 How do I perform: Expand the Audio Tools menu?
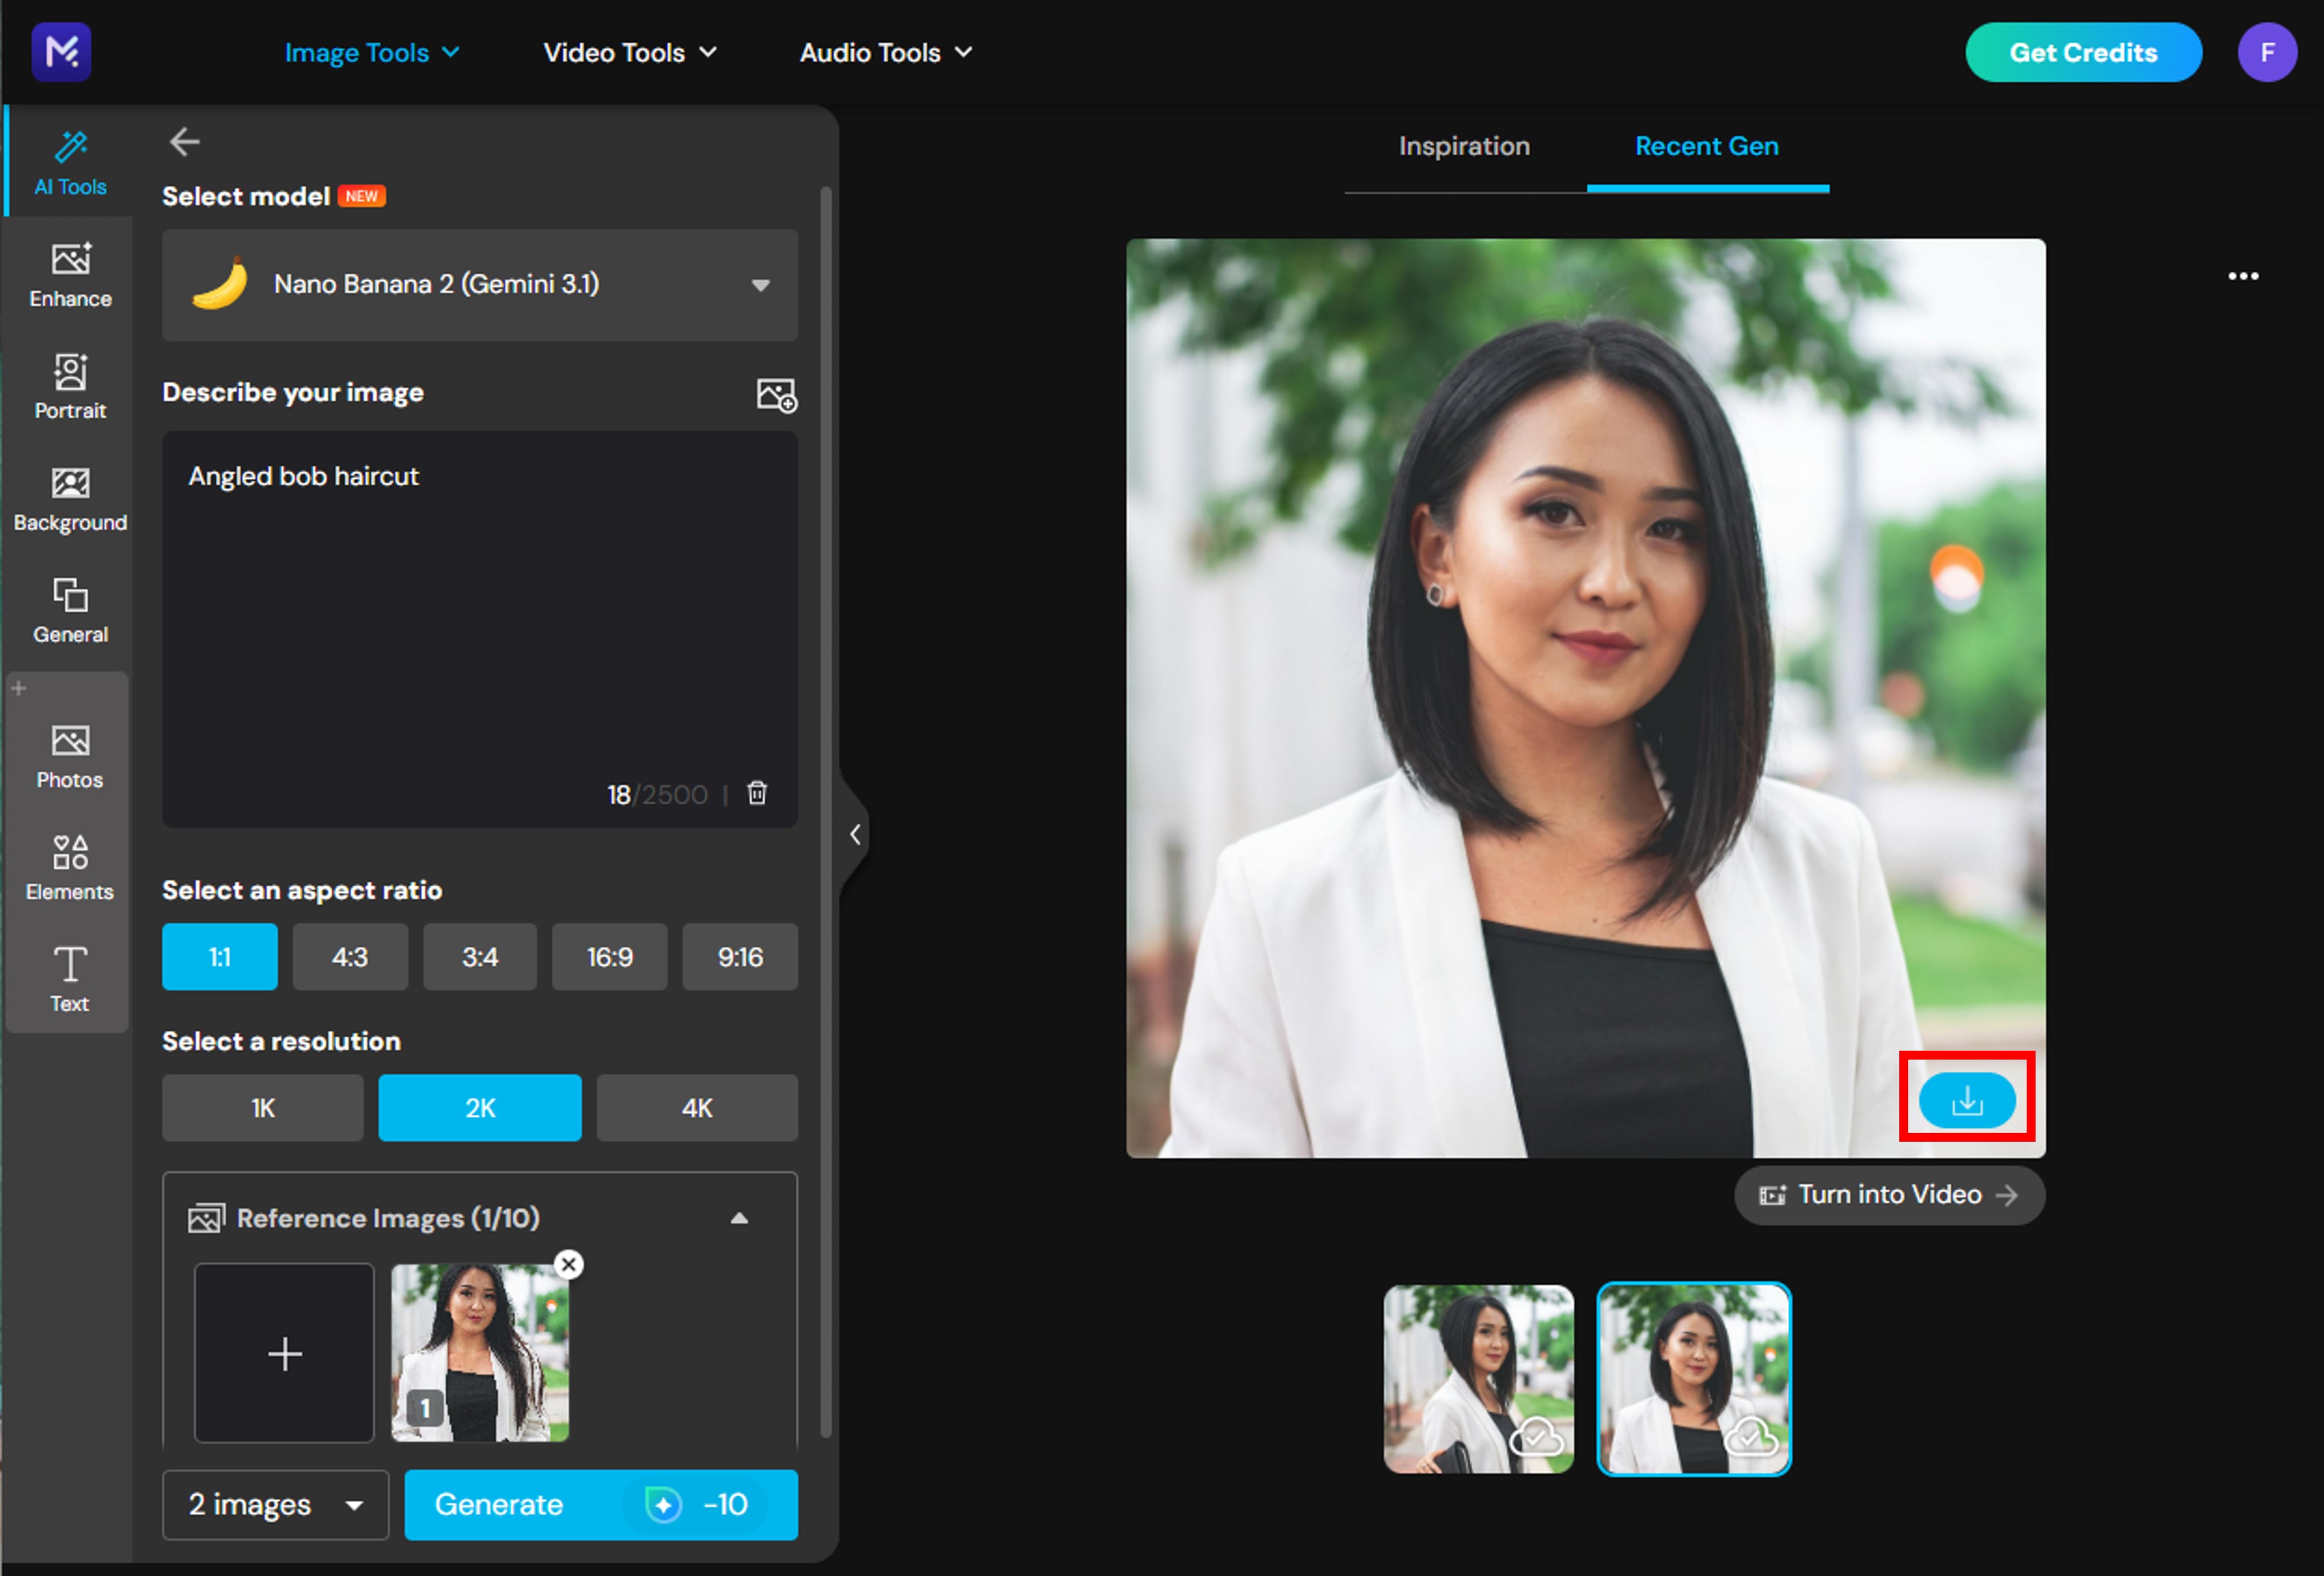tap(885, 52)
